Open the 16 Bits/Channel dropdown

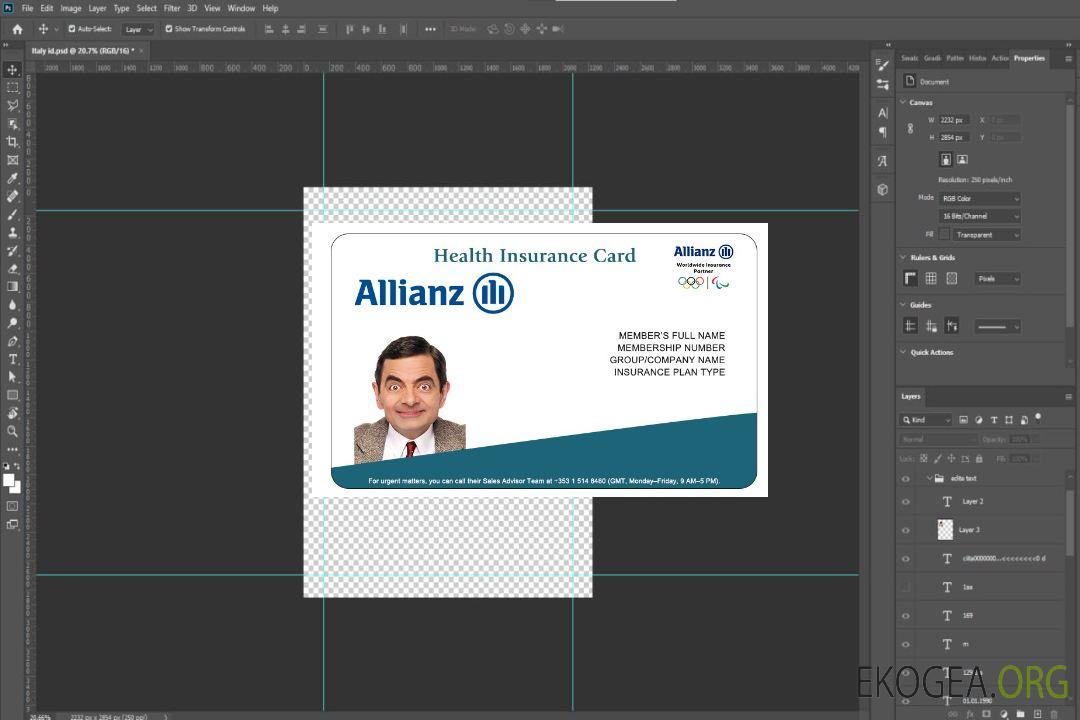pos(980,216)
